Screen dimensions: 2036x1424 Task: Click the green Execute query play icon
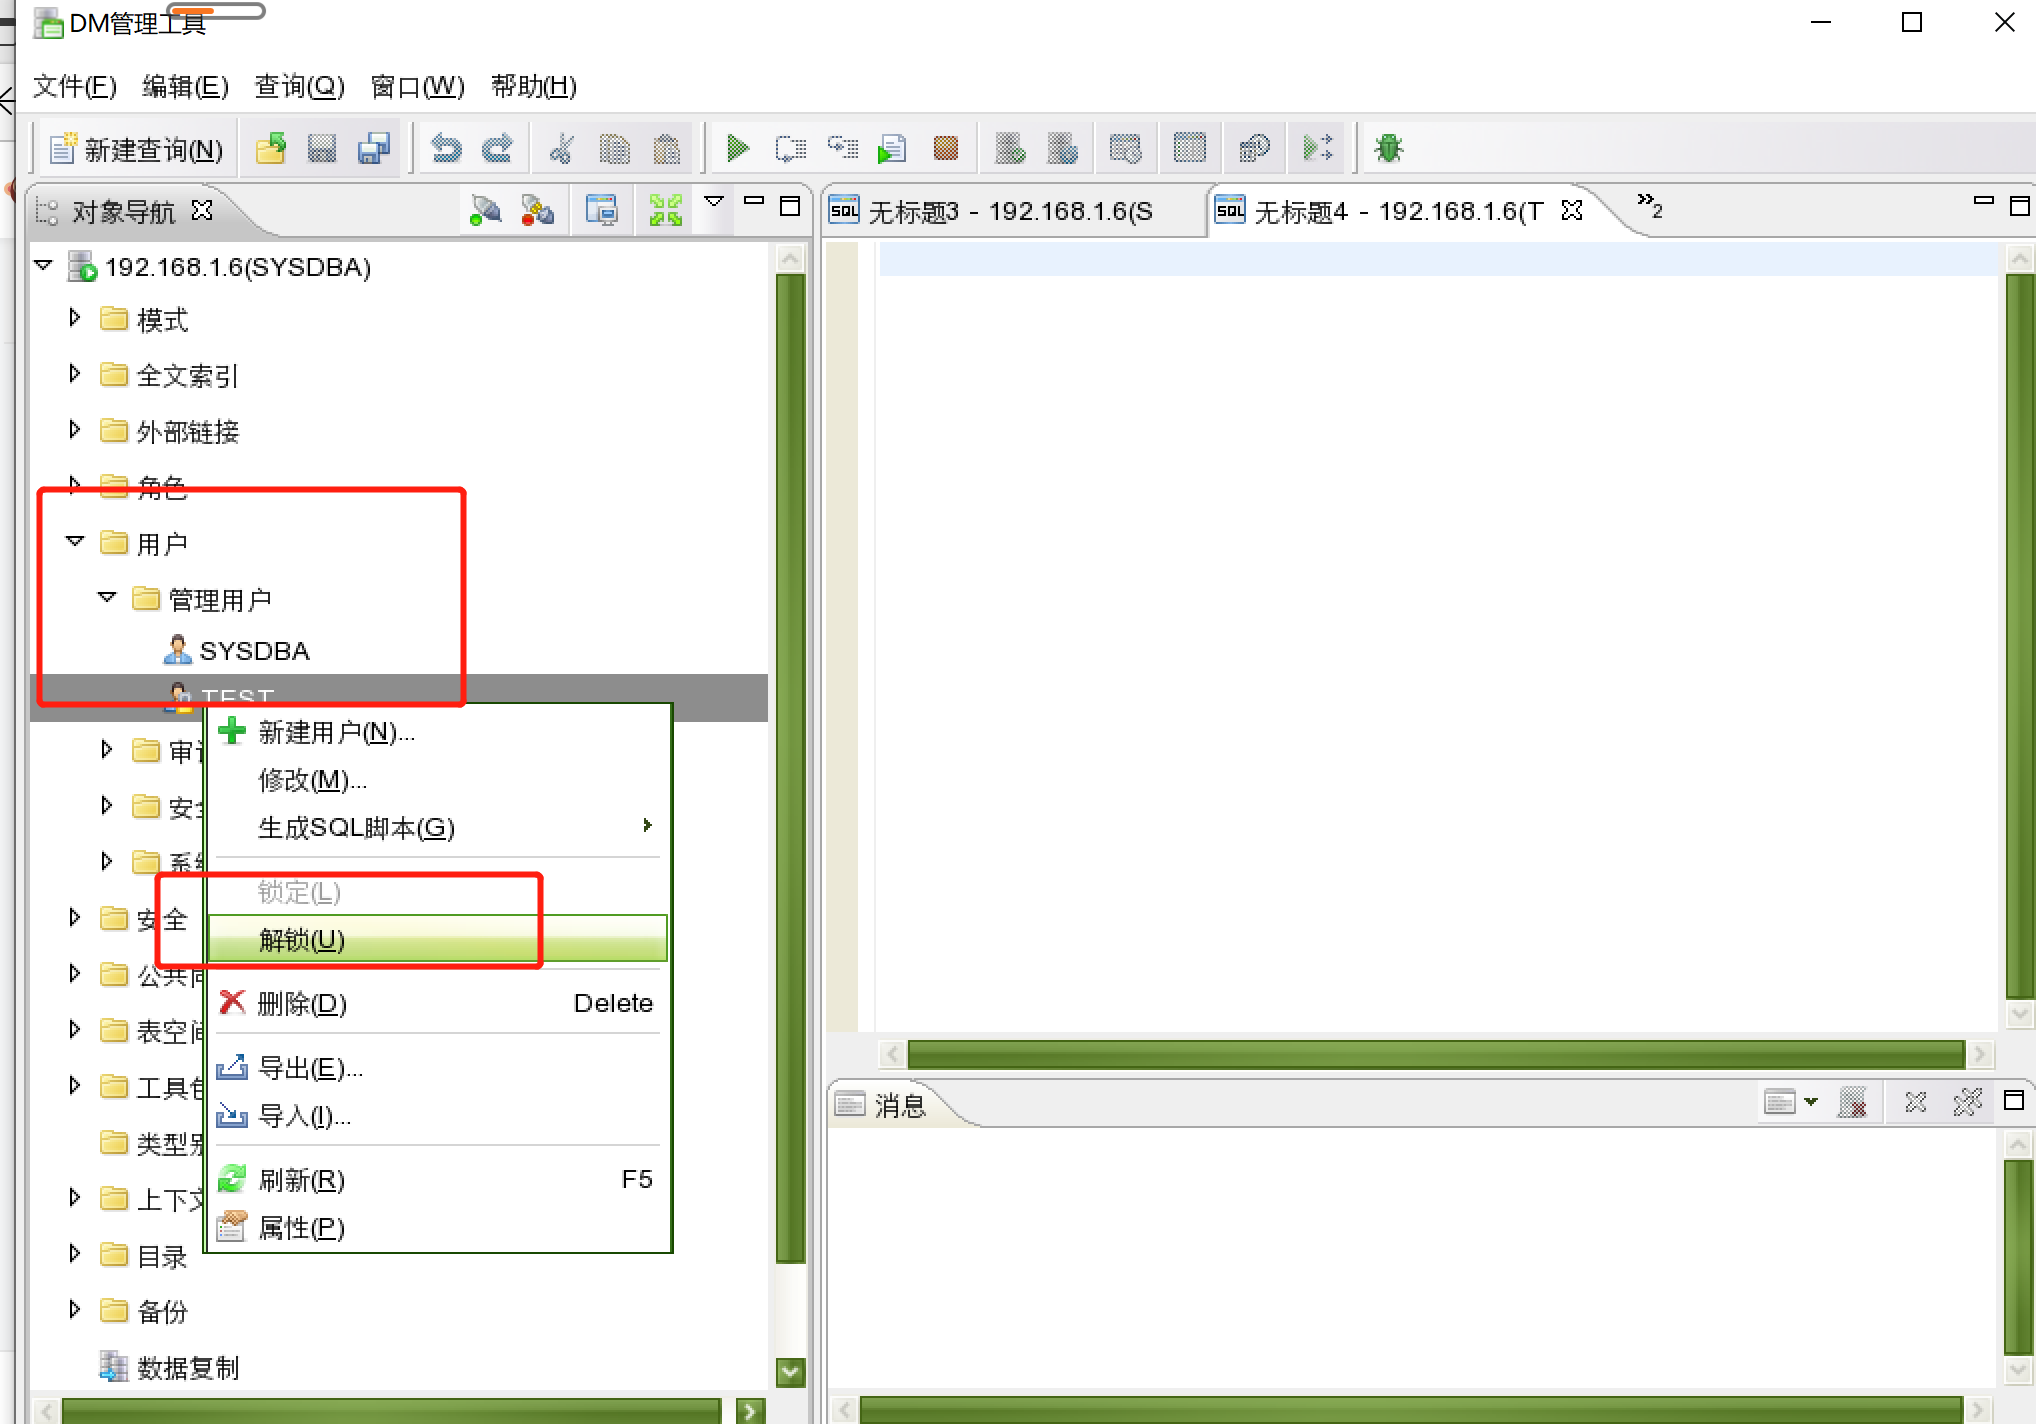(x=737, y=149)
